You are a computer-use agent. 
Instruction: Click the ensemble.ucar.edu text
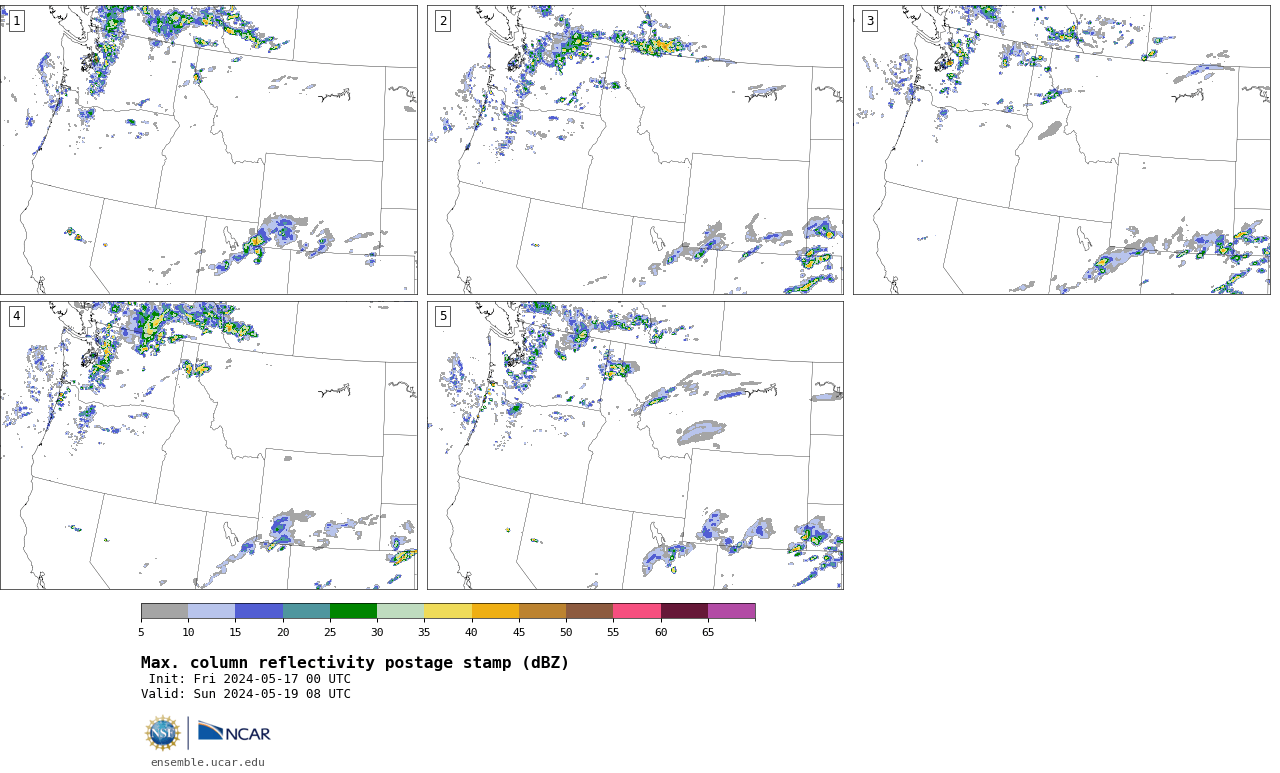coord(208,762)
